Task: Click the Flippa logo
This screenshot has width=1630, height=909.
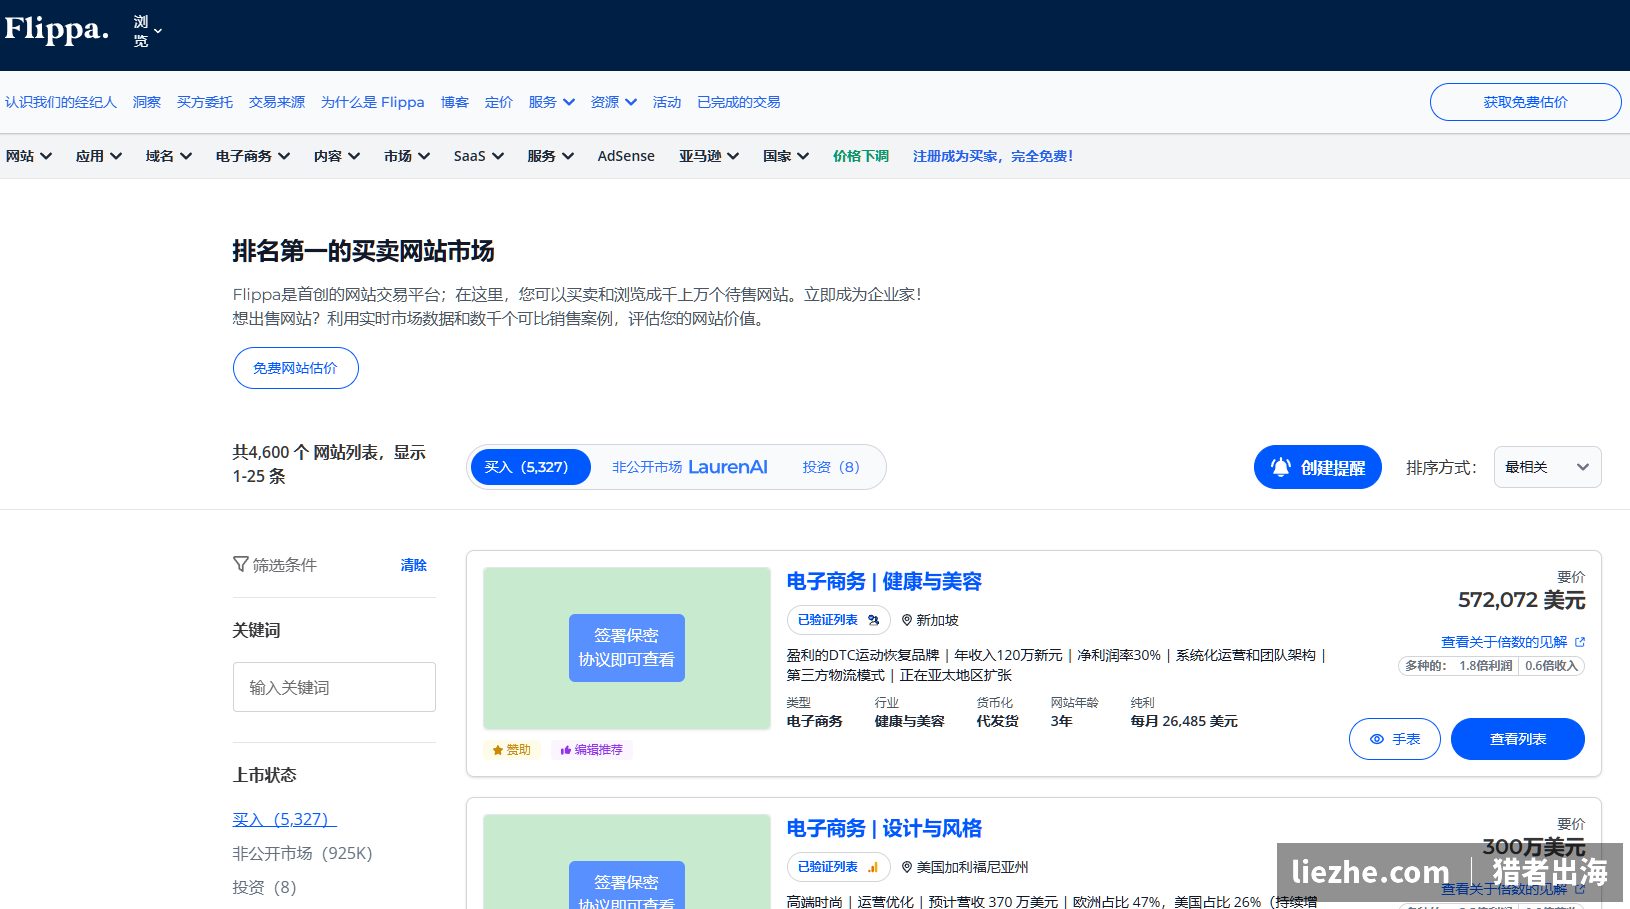Action: point(56,29)
